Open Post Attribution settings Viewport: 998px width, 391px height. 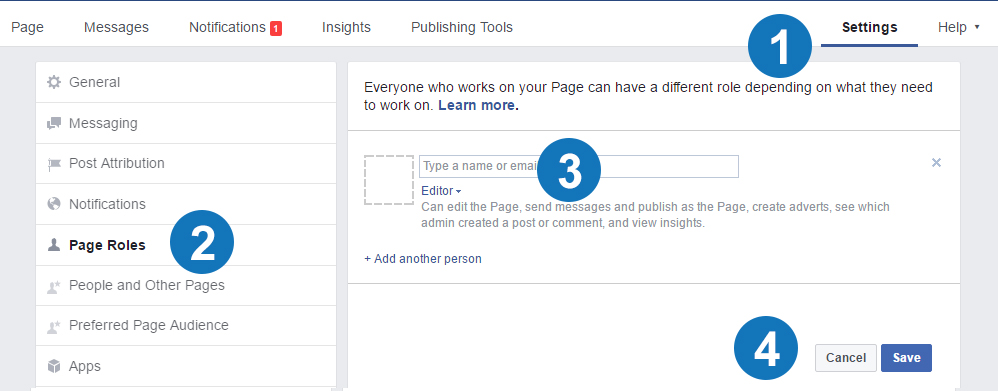(x=186, y=164)
